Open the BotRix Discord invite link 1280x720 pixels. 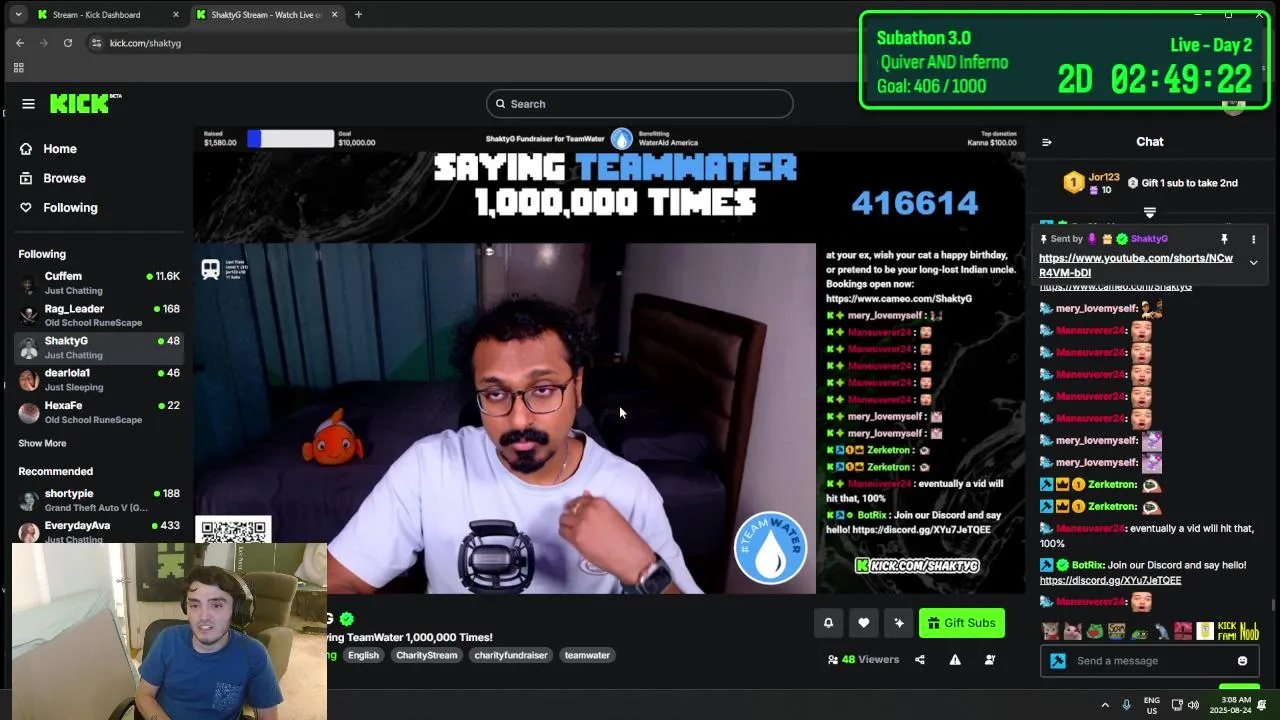pyautogui.click(x=1110, y=580)
